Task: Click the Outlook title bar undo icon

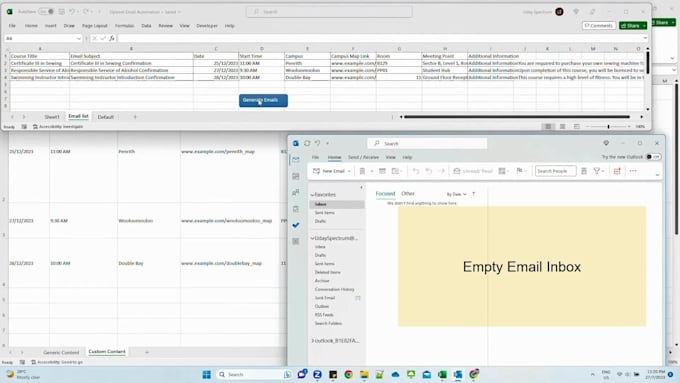Action: (317, 143)
